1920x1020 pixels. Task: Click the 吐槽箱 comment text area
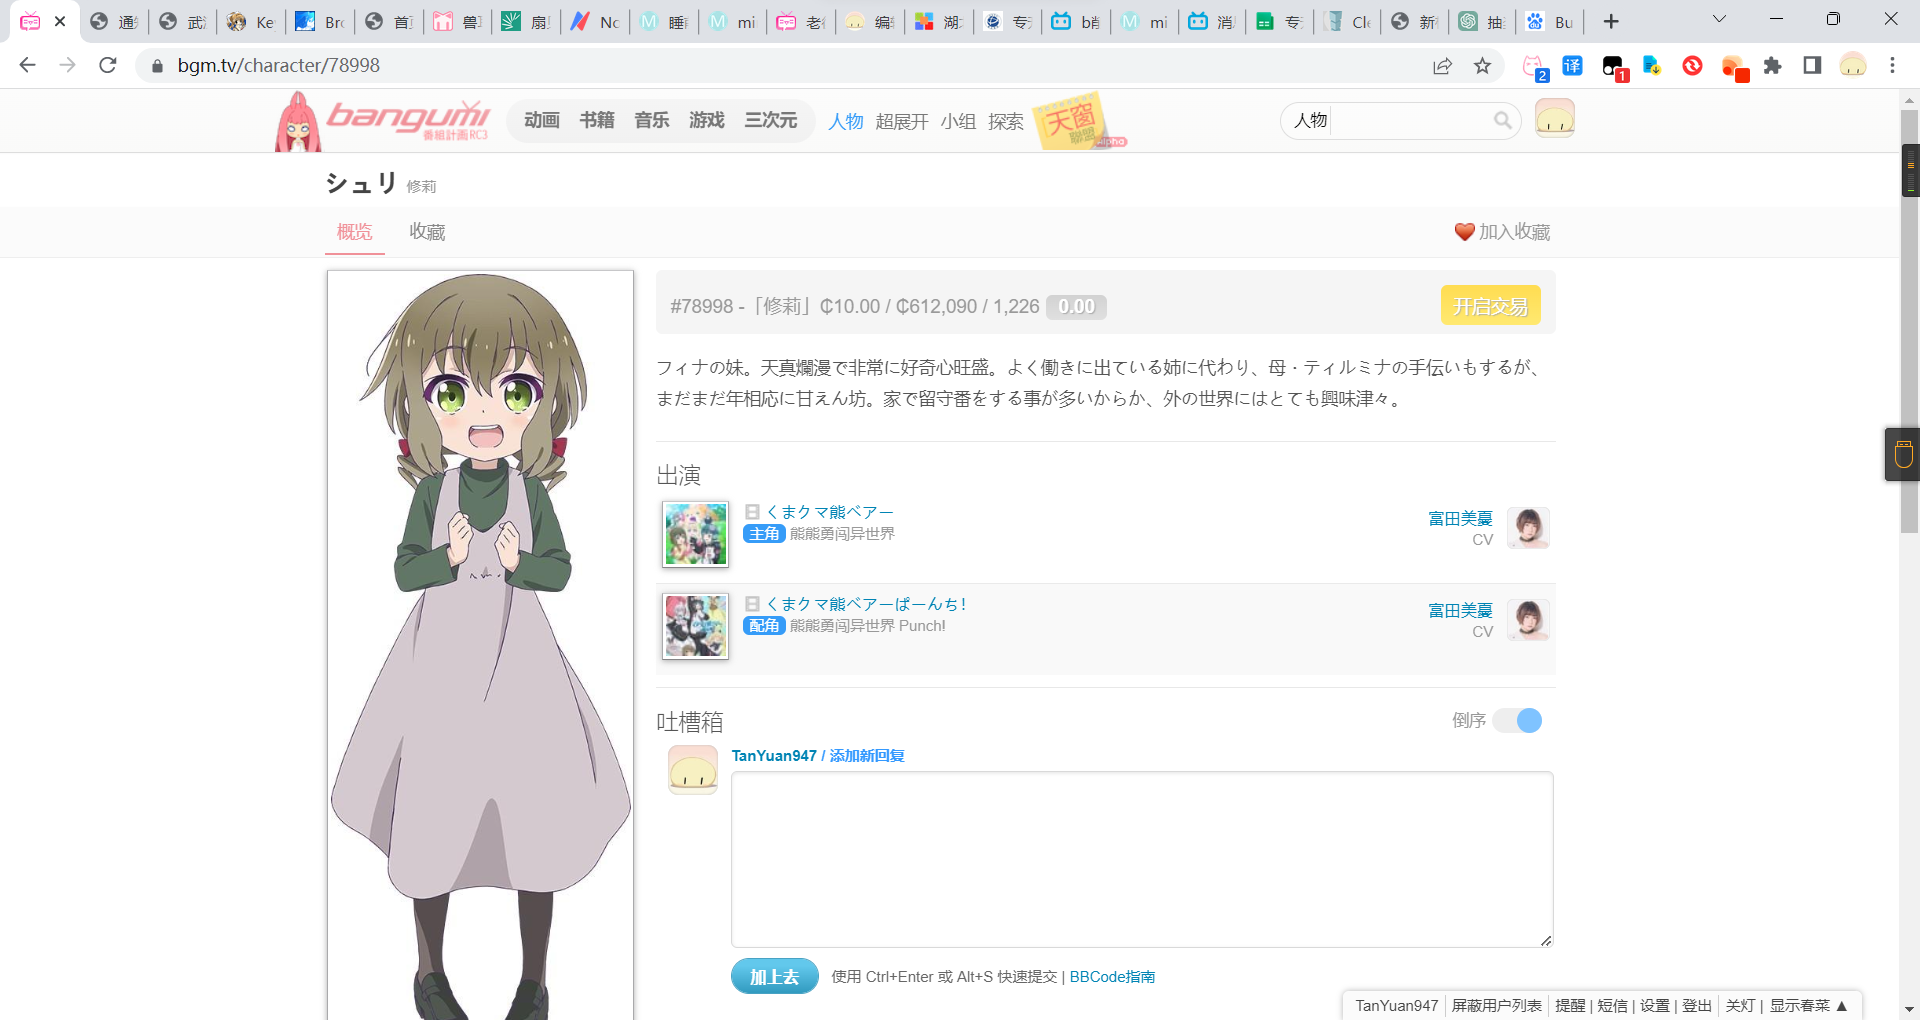point(1141,859)
